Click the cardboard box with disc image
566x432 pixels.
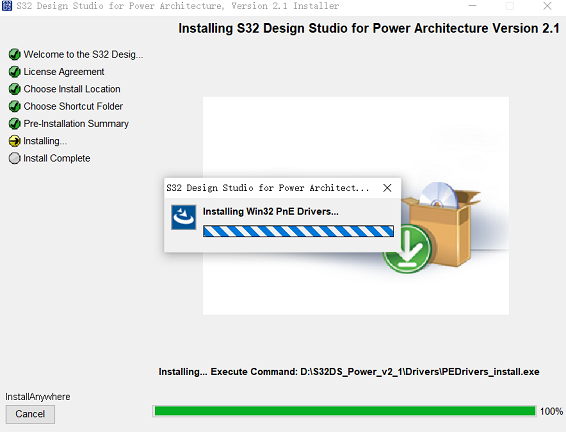(440, 224)
